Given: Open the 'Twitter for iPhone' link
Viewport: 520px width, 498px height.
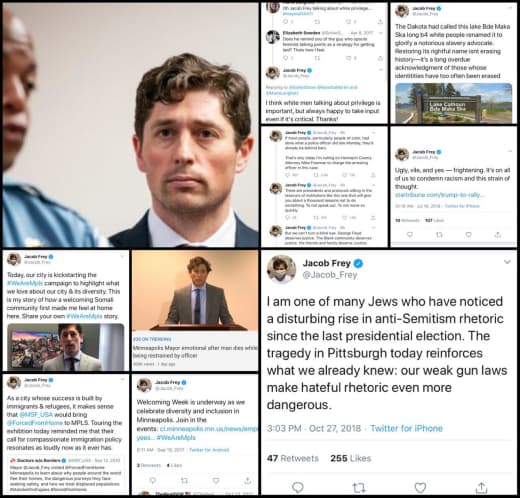Looking at the screenshot, I should [406, 428].
